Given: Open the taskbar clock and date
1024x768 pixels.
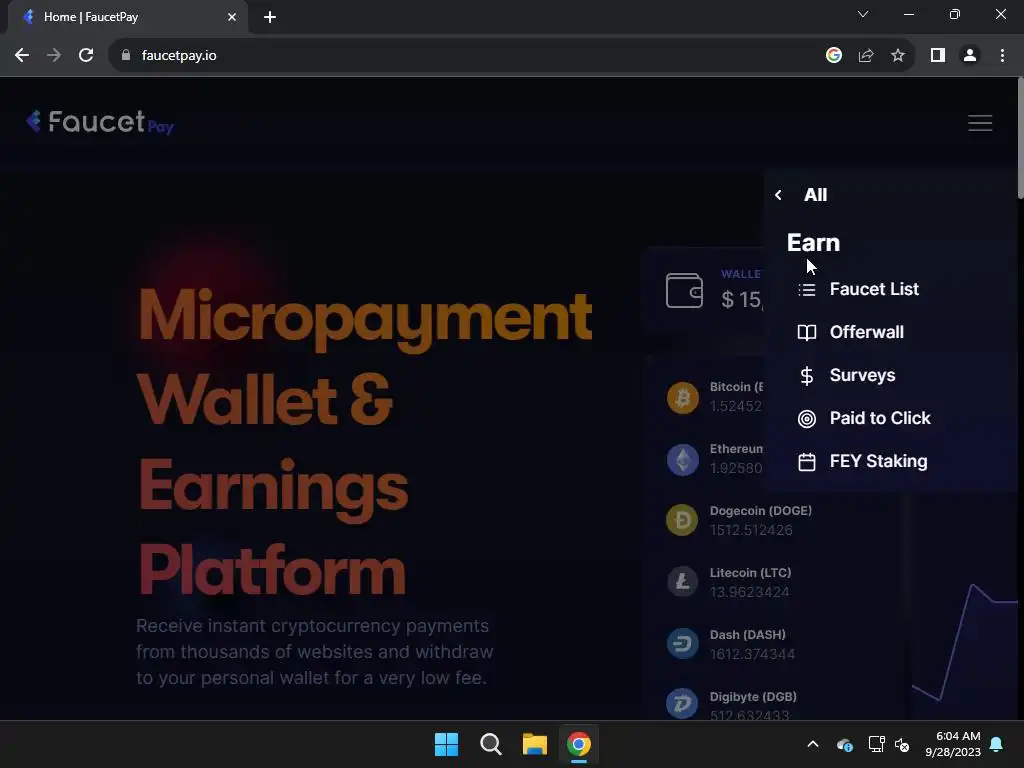Looking at the screenshot, I should (953, 744).
